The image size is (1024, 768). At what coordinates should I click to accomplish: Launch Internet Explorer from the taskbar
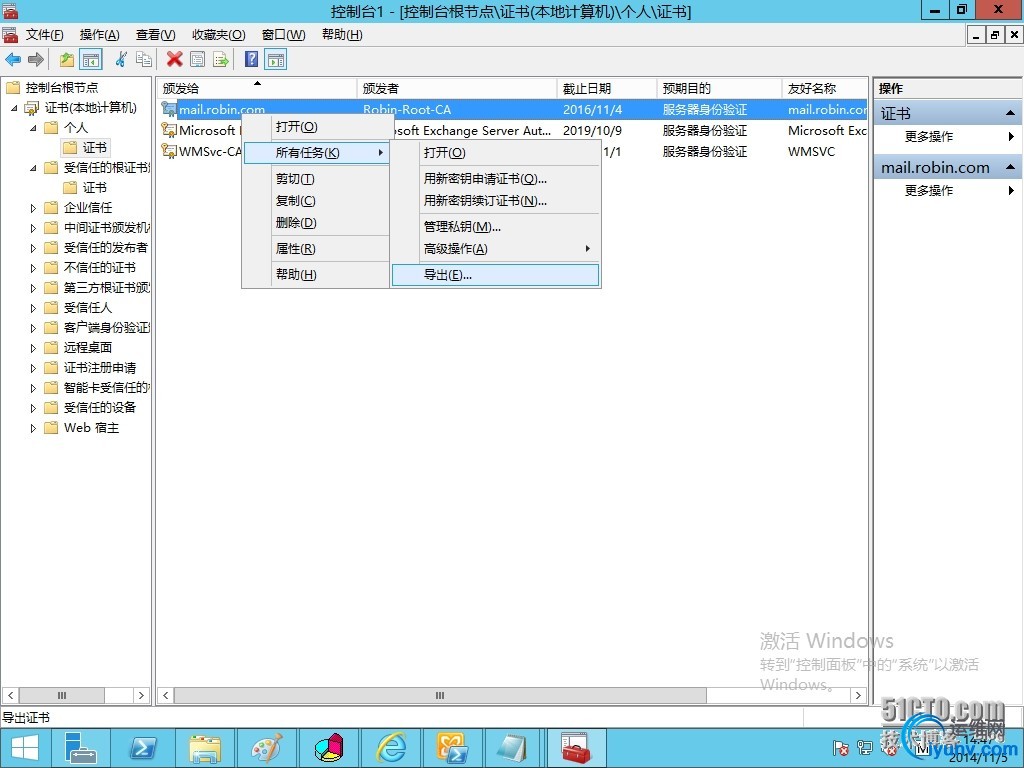click(x=392, y=748)
